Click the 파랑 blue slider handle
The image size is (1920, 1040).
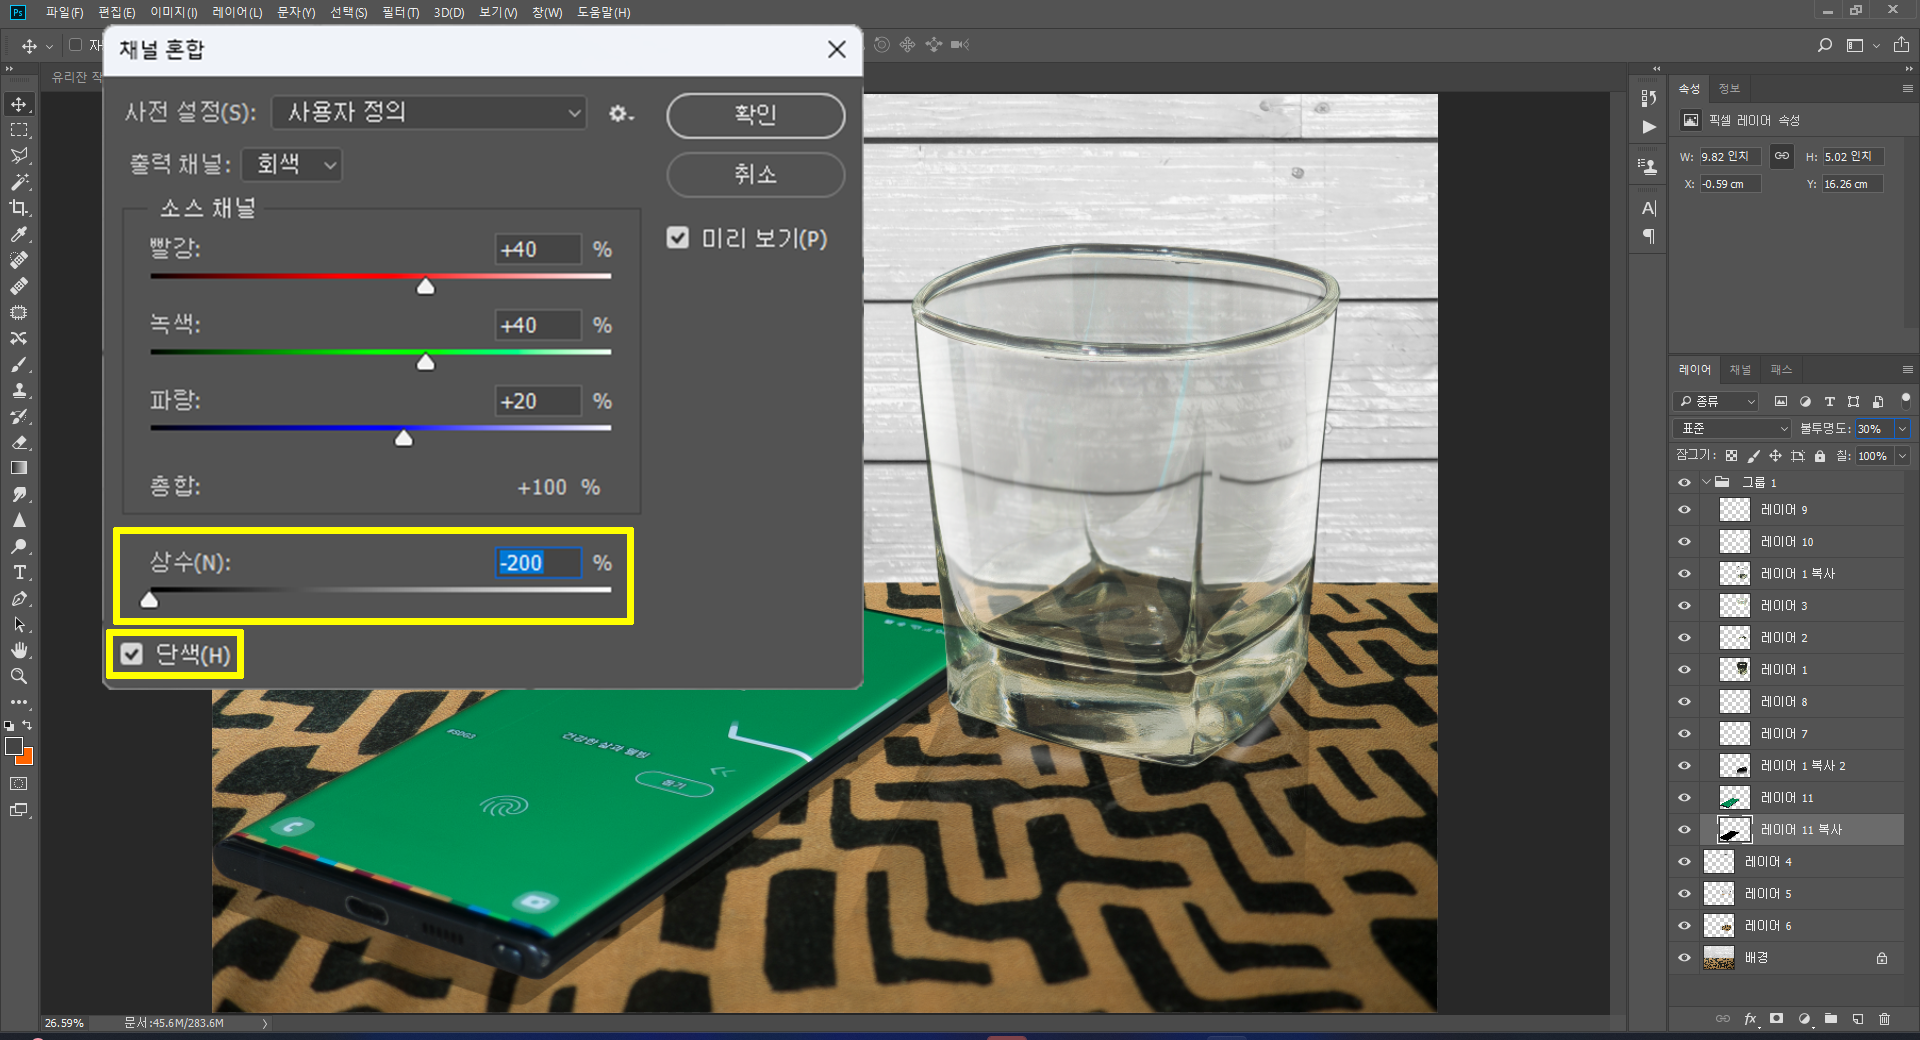click(x=404, y=438)
